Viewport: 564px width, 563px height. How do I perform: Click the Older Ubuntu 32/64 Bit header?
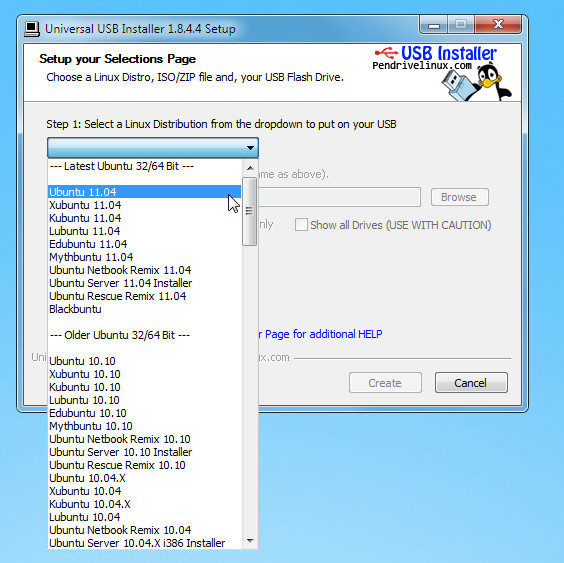[144, 335]
